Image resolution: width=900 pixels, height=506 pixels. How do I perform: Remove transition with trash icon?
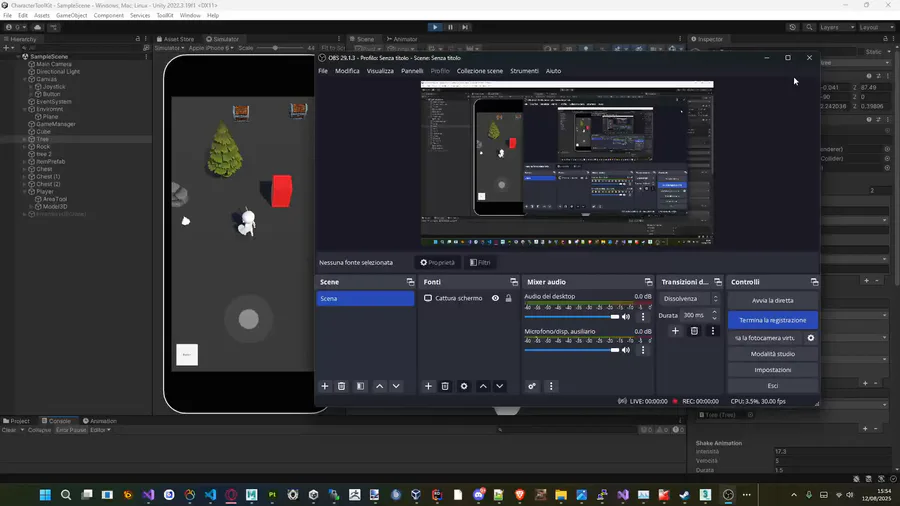point(694,330)
